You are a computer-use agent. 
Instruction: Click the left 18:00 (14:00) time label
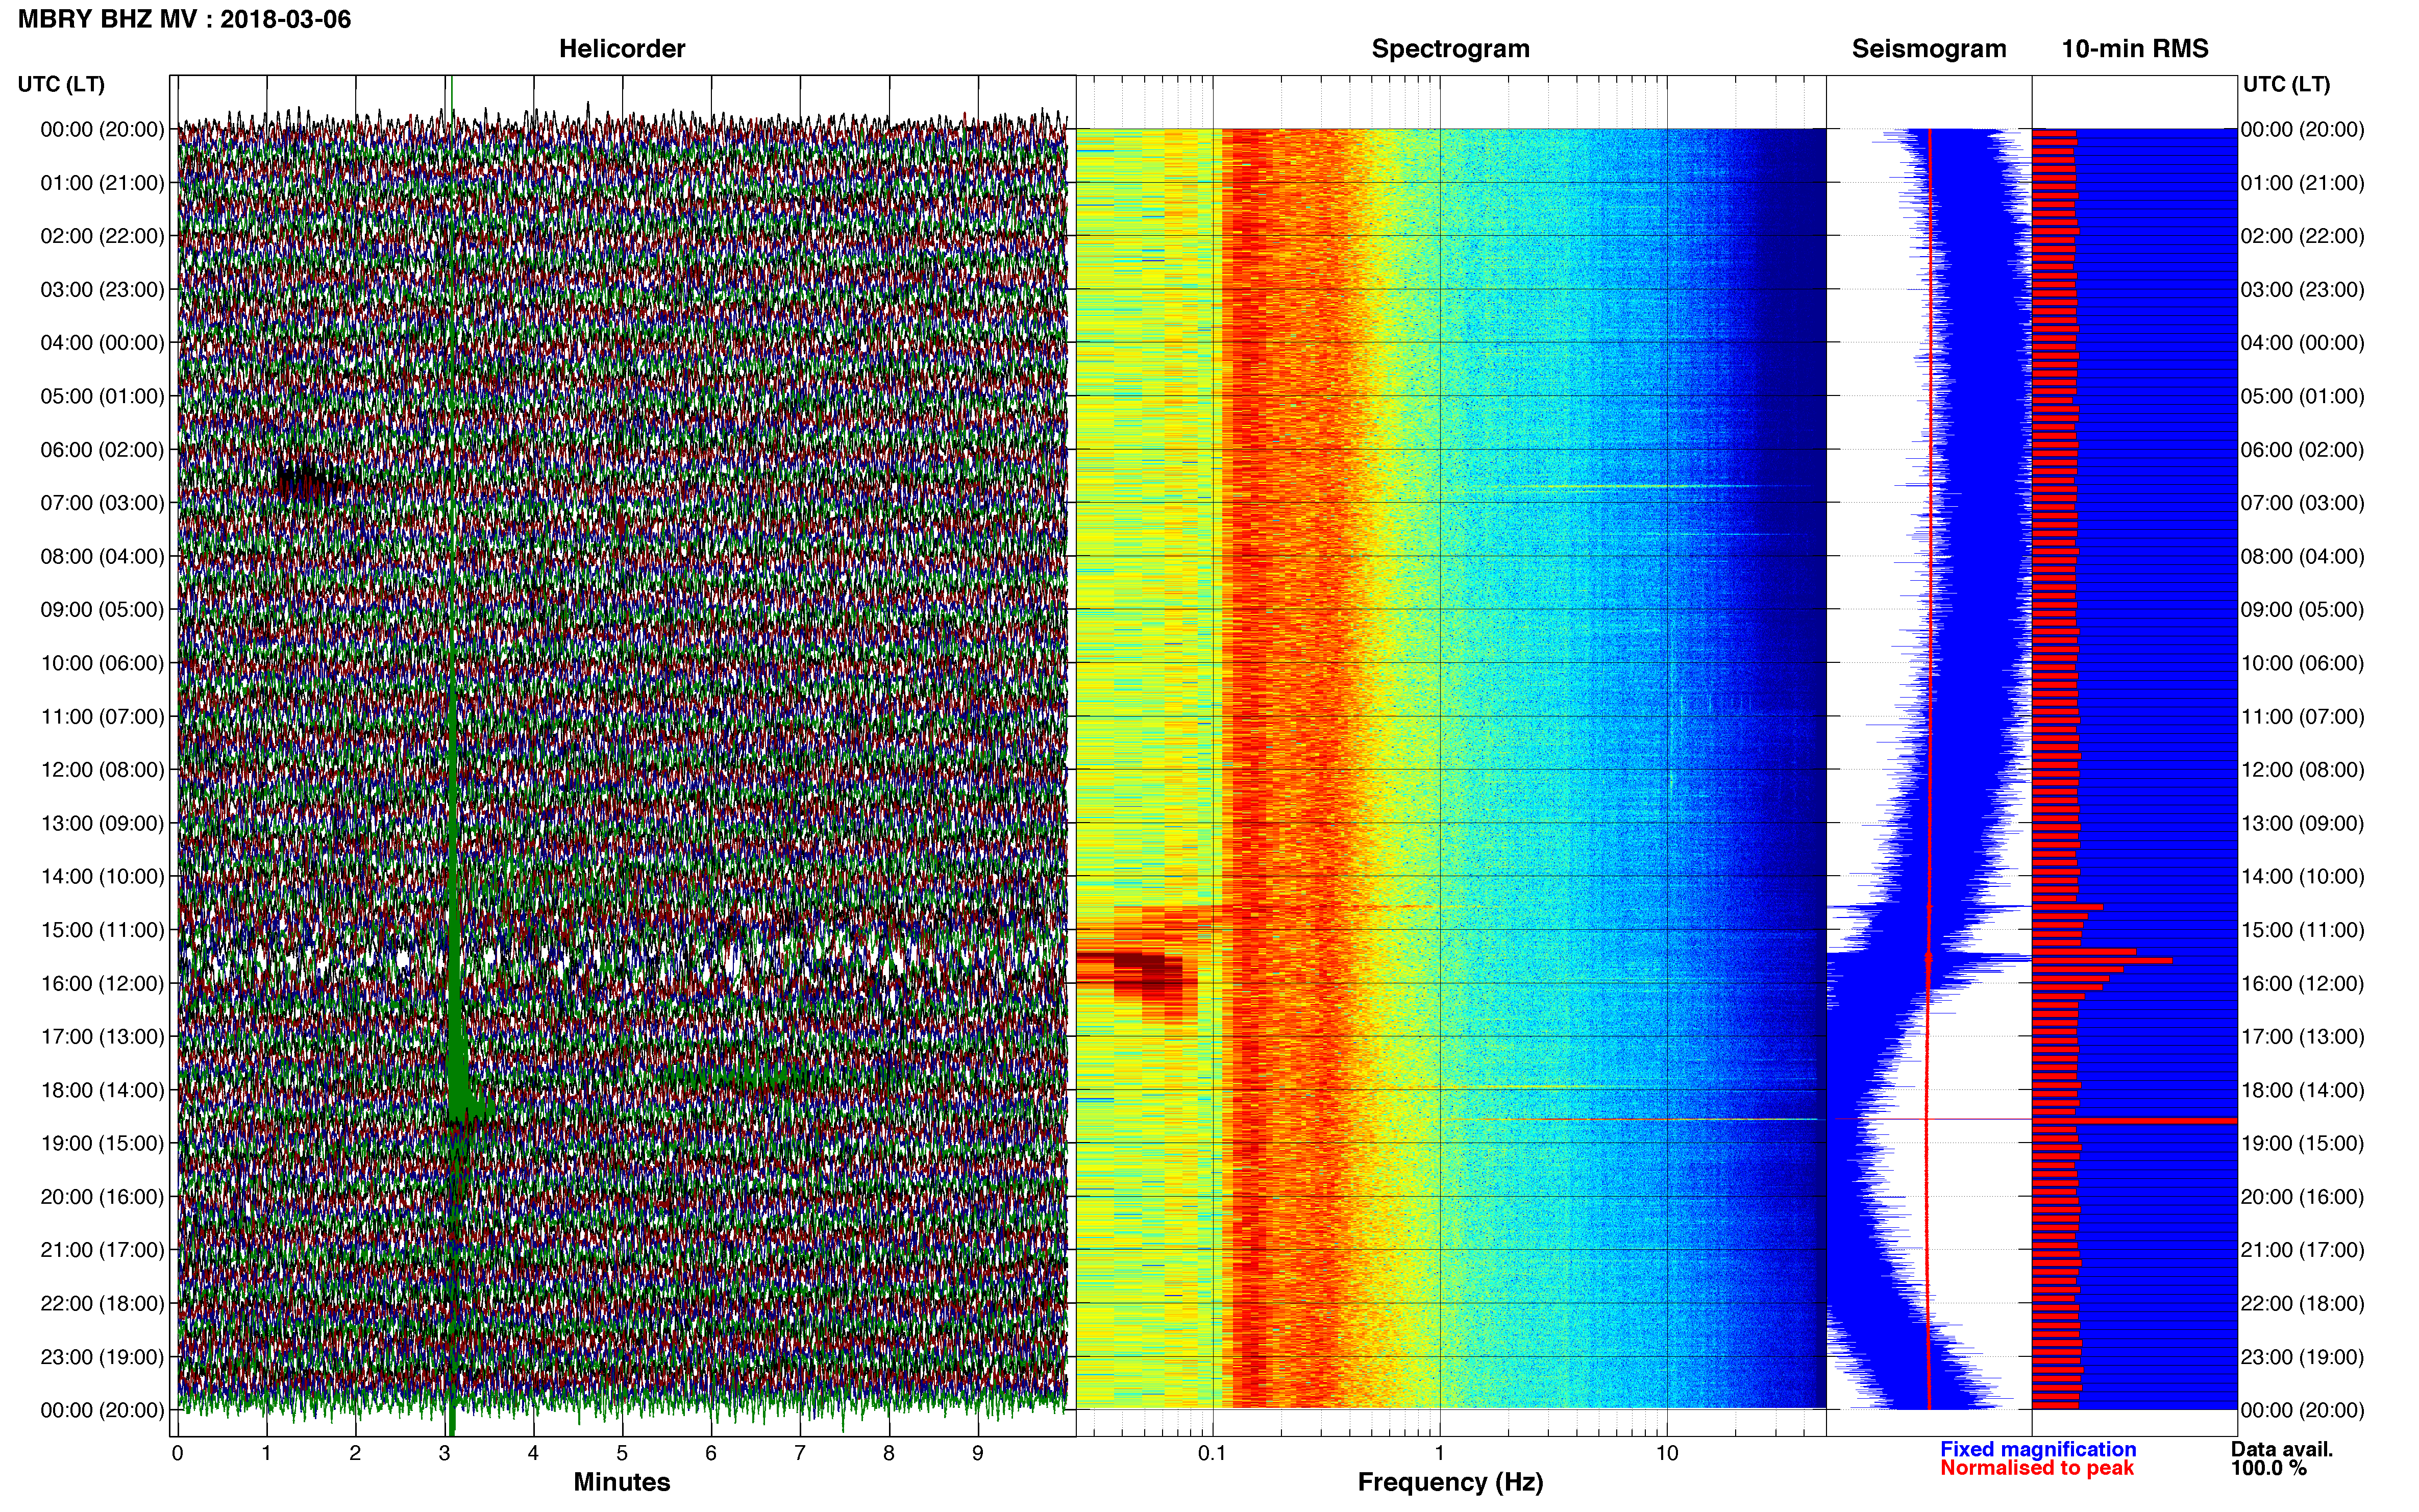tap(102, 1090)
